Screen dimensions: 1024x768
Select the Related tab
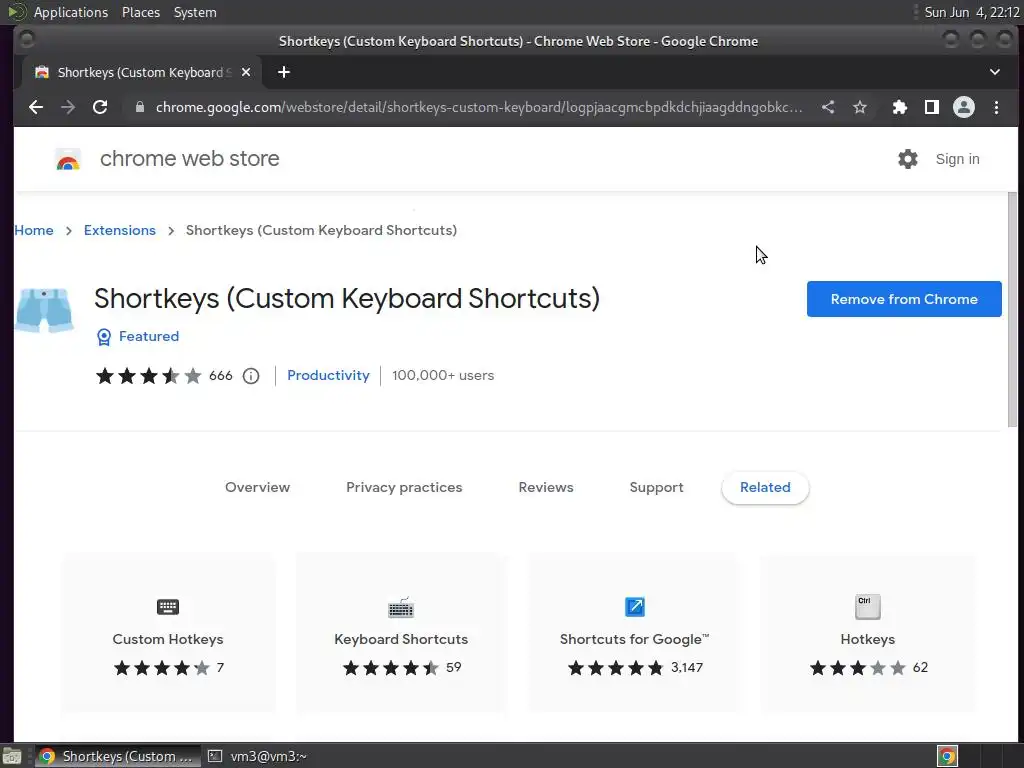765,487
